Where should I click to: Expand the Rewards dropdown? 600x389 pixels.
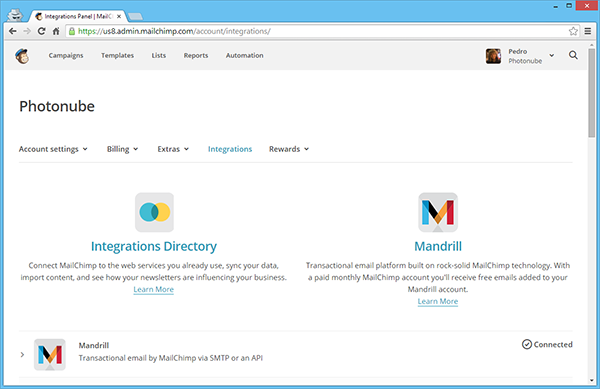tap(289, 149)
